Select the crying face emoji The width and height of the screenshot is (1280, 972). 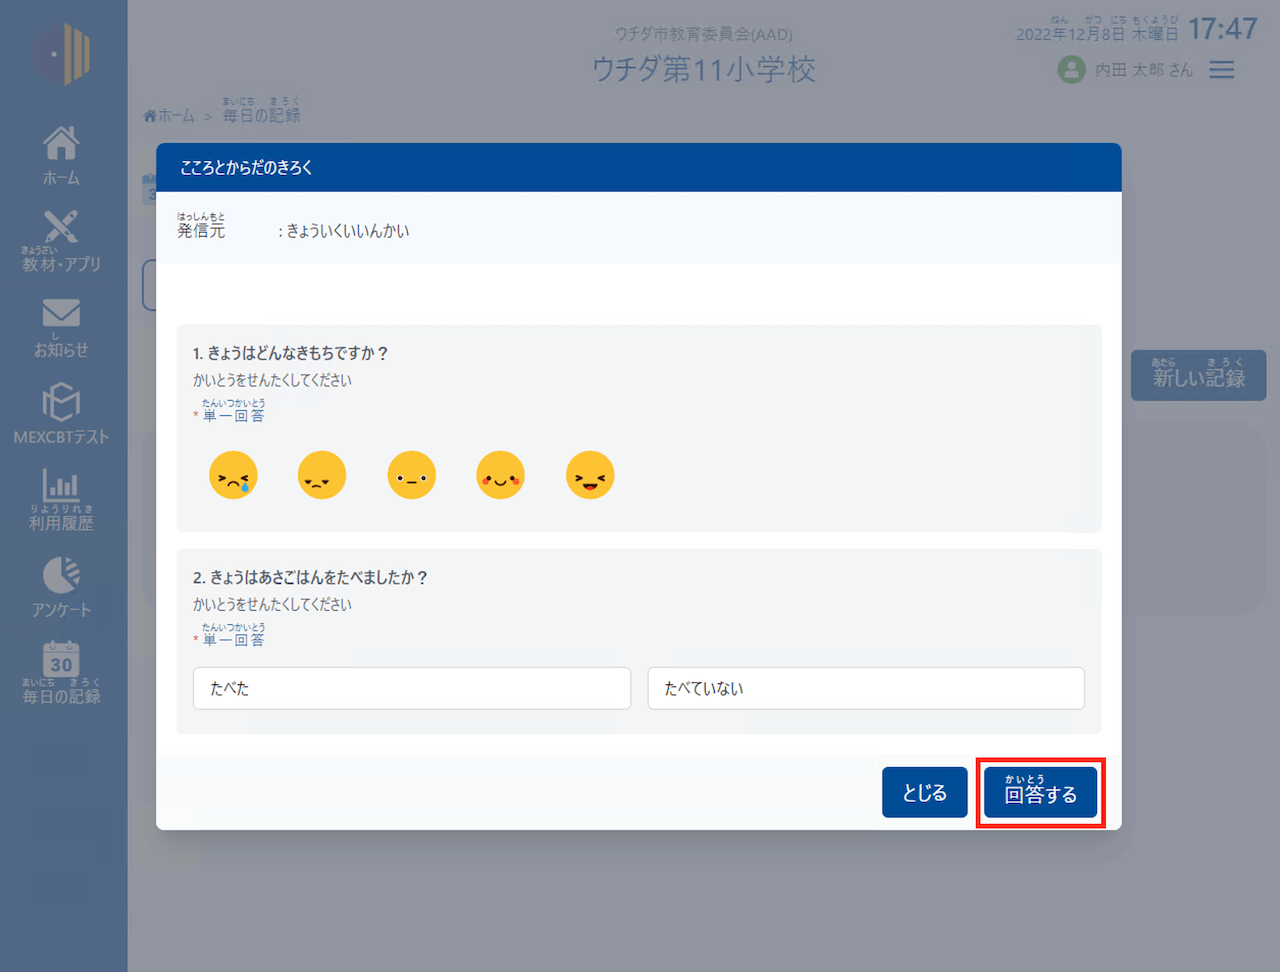233,475
